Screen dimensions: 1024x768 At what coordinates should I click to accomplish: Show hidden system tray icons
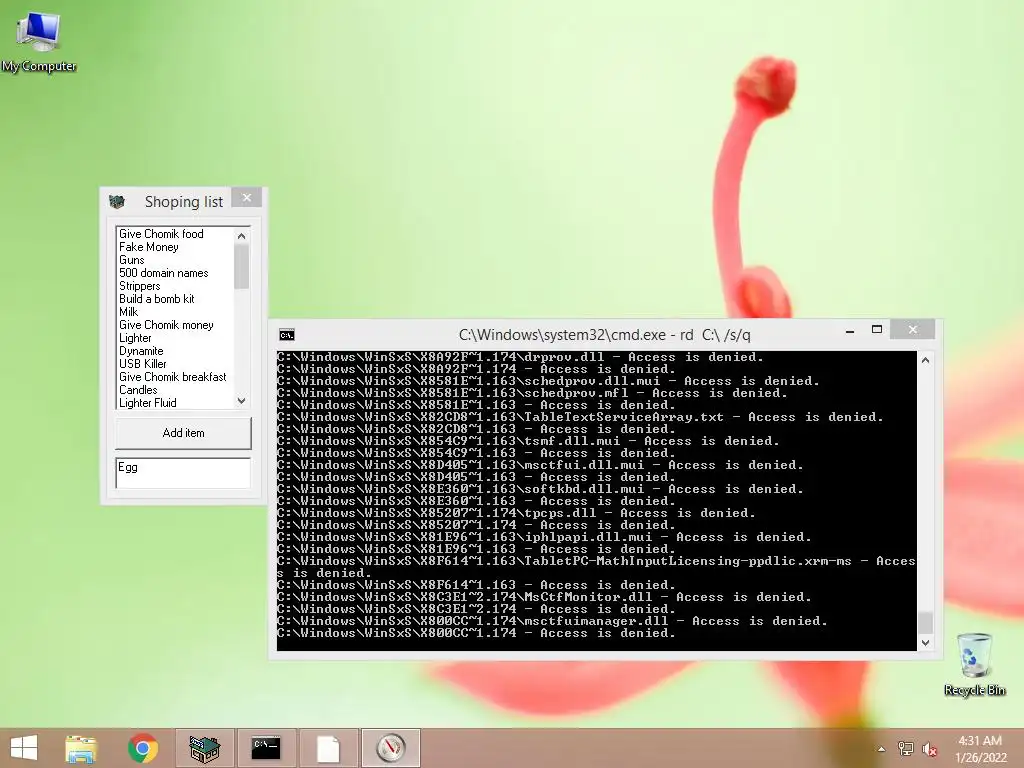pyautogui.click(x=881, y=749)
